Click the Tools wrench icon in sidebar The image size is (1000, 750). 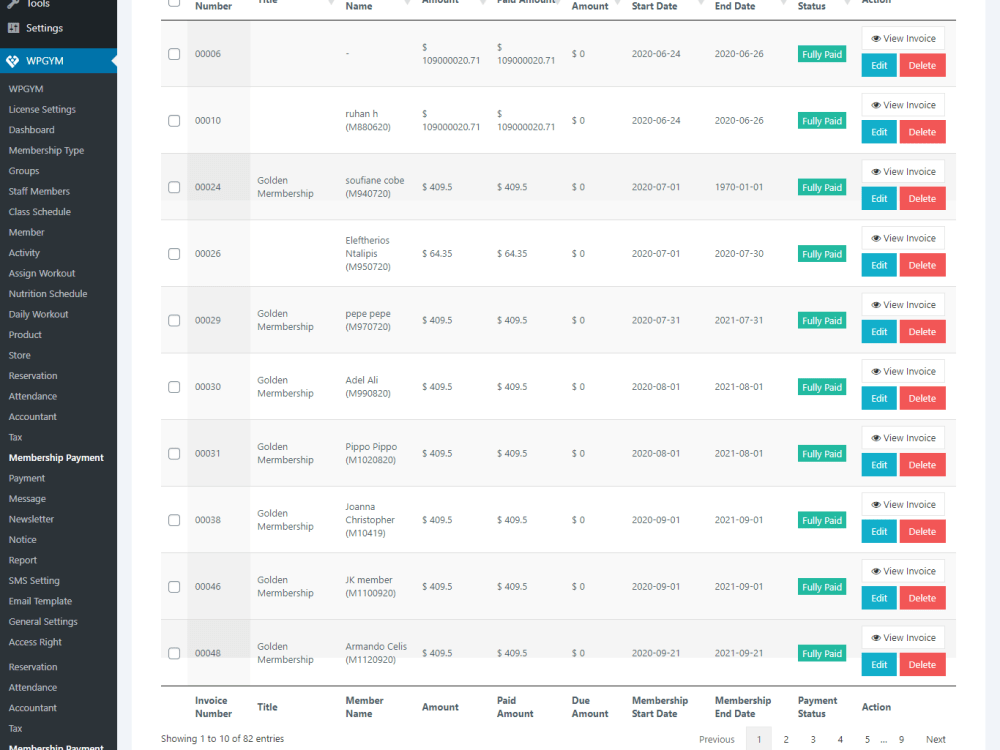coord(13,4)
